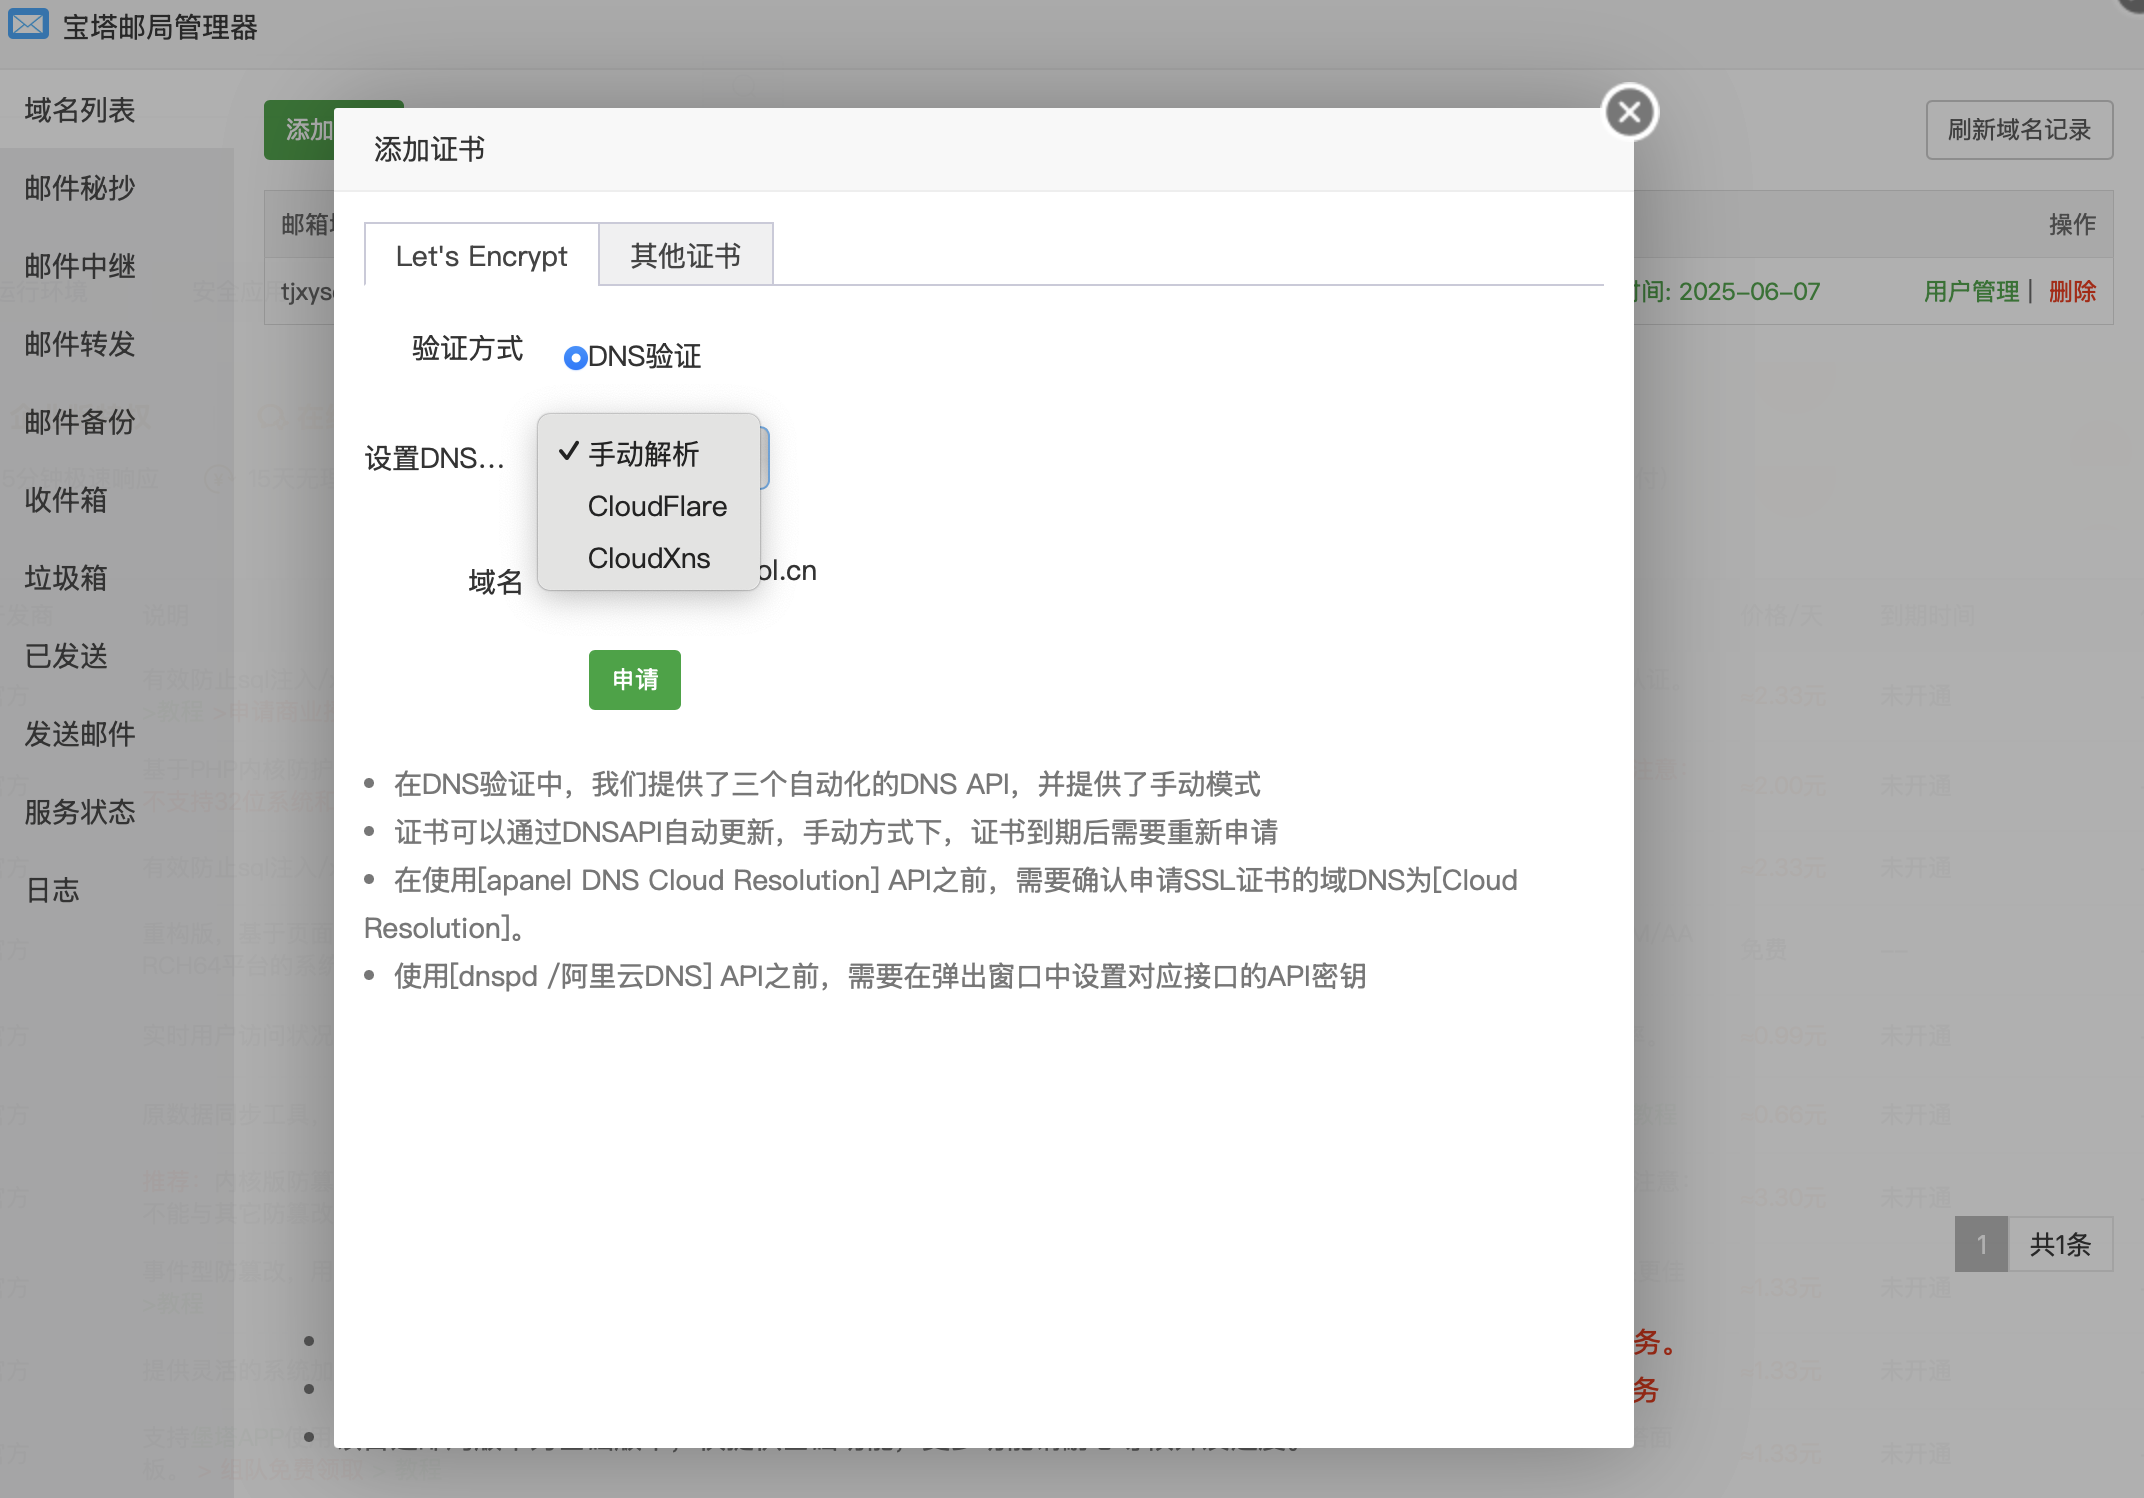The height and width of the screenshot is (1498, 2144).
Task: Click the 刷新域名记录 button
Action: tap(2019, 130)
